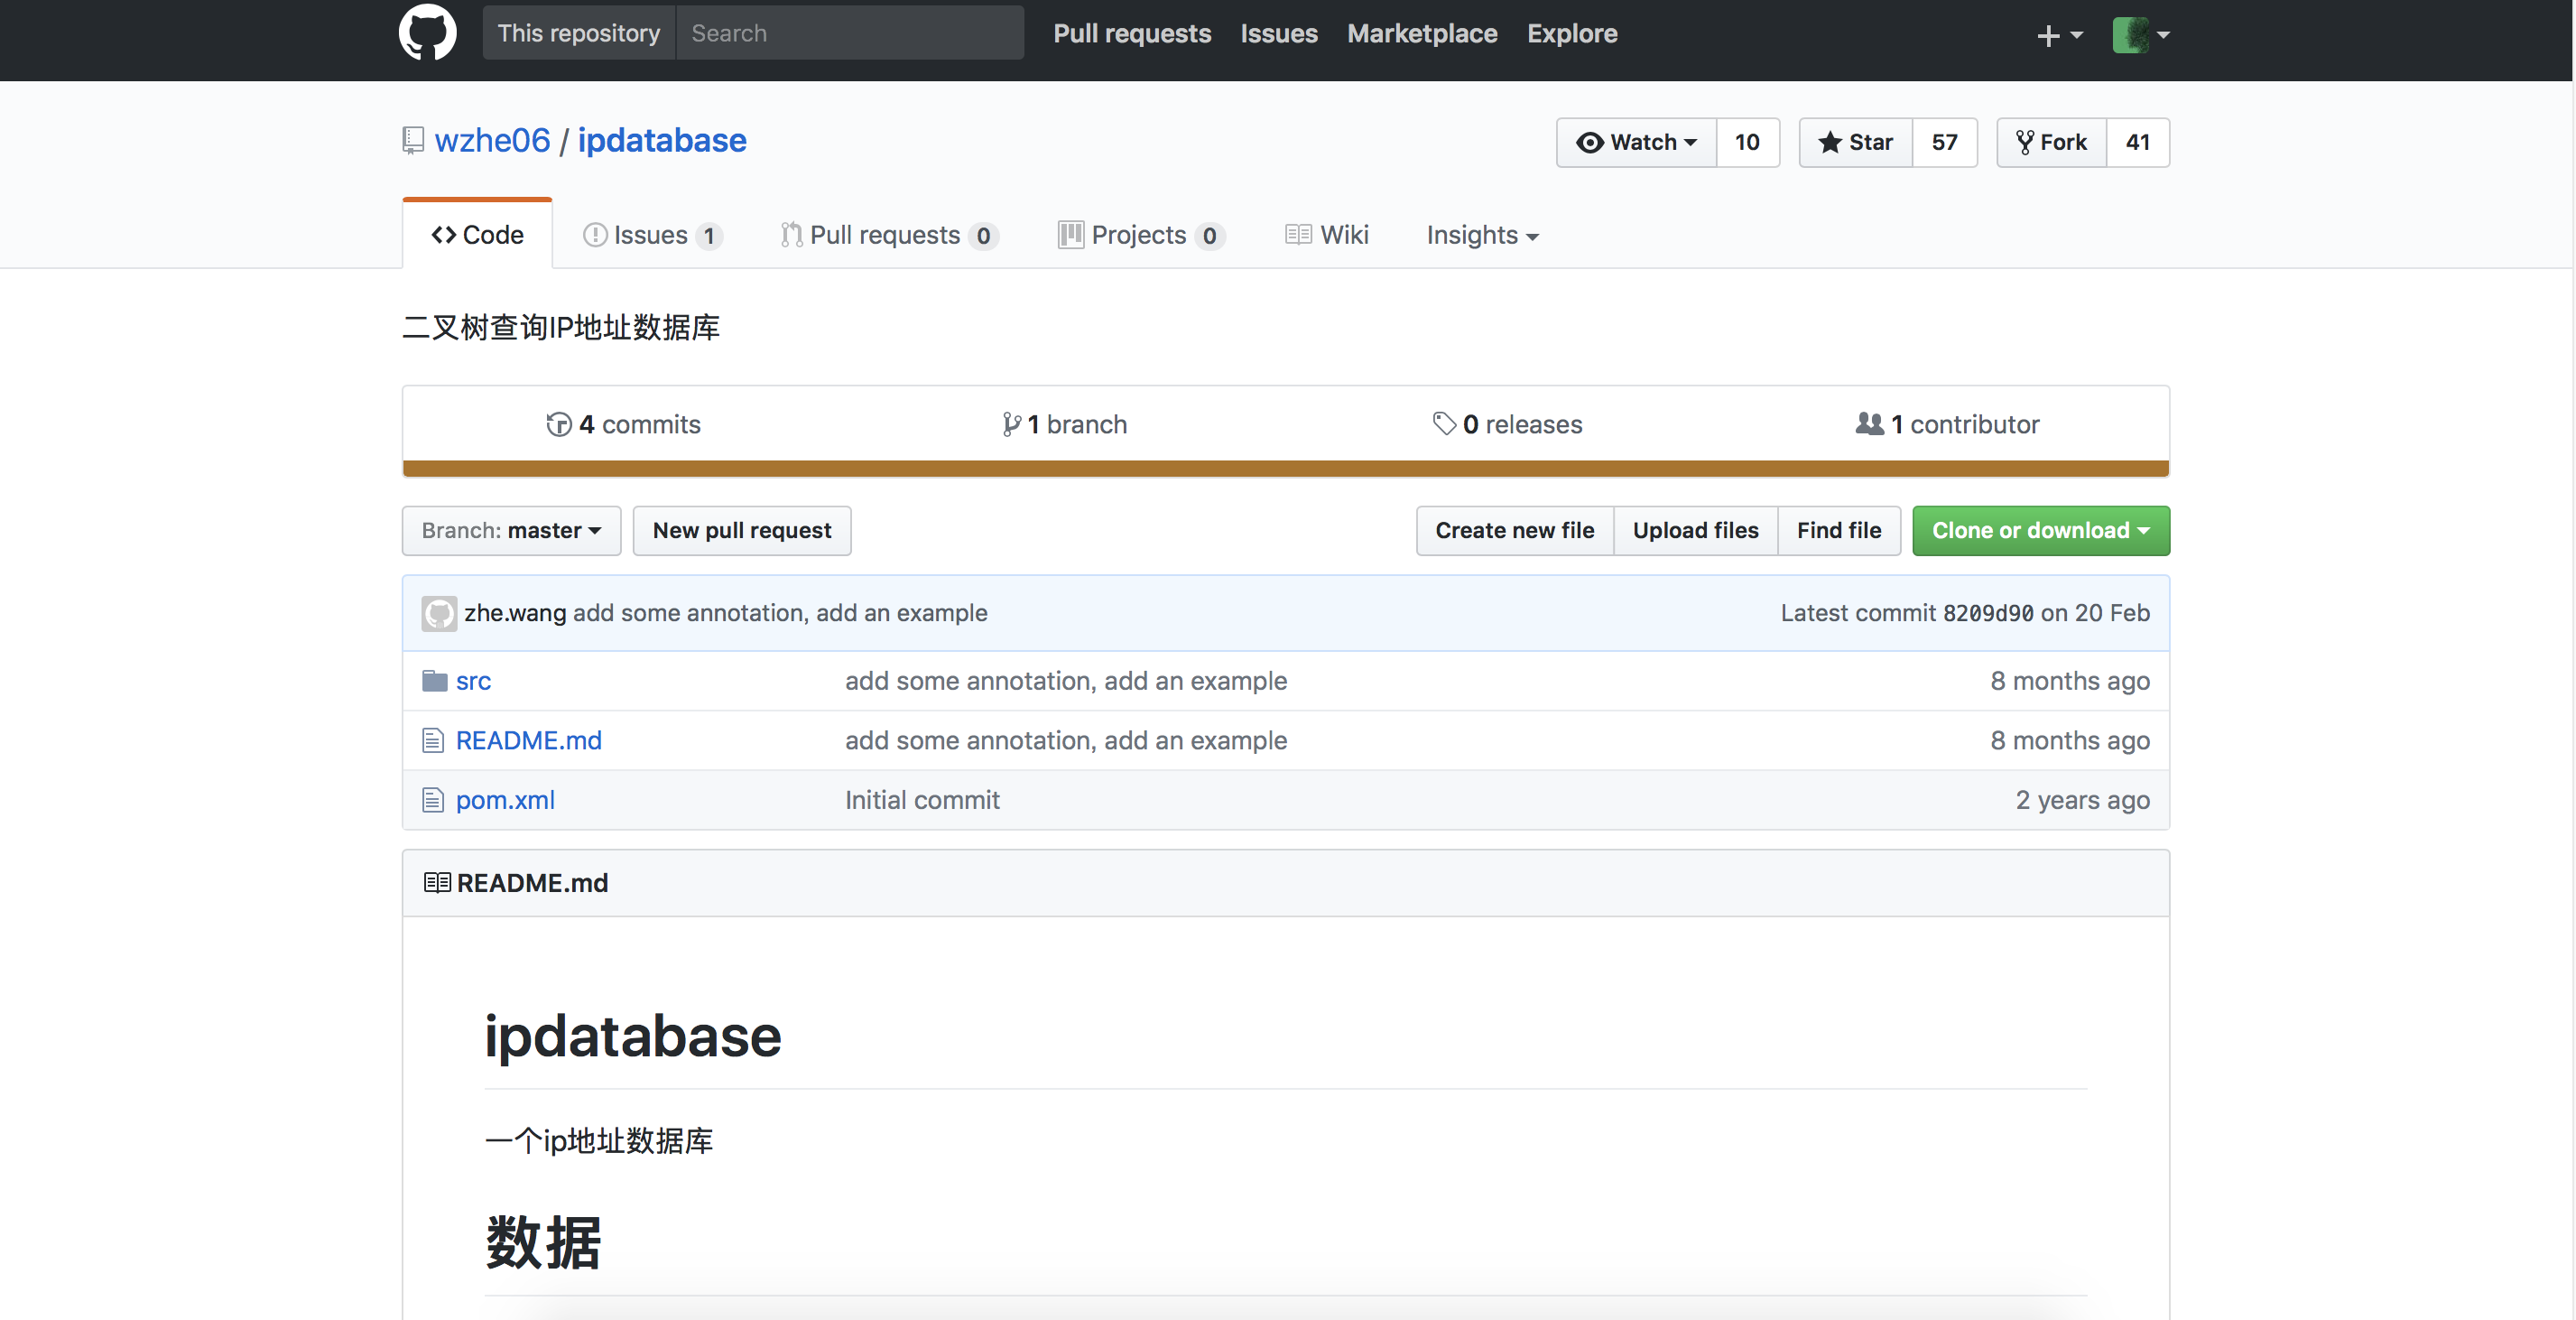Screen dimensions: 2576x1320
Task: Click the README.md file icon
Action: tap(433, 741)
